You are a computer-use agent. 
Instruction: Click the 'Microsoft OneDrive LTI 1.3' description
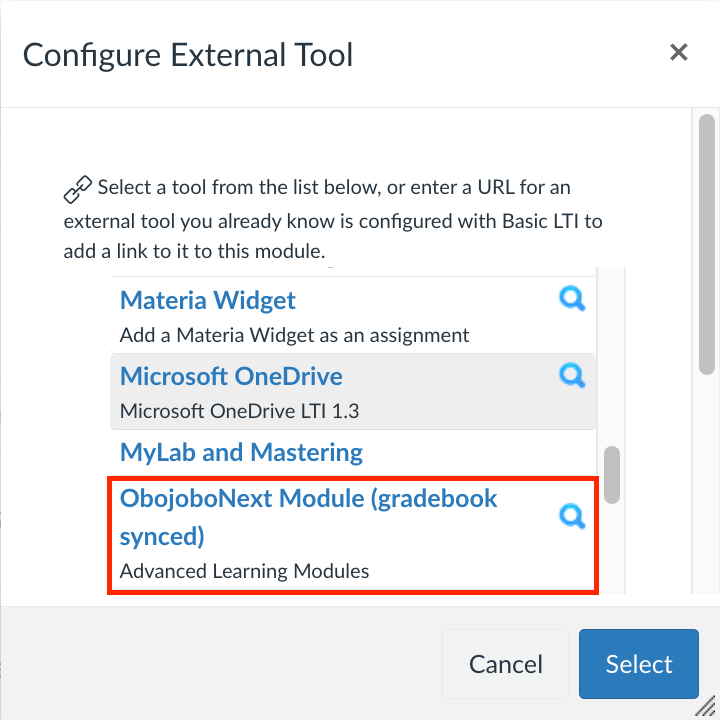(x=239, y=411)
